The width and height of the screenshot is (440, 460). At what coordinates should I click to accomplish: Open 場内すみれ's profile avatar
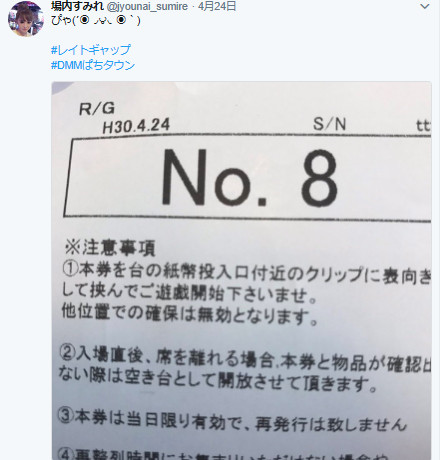(x=26, y=18)
